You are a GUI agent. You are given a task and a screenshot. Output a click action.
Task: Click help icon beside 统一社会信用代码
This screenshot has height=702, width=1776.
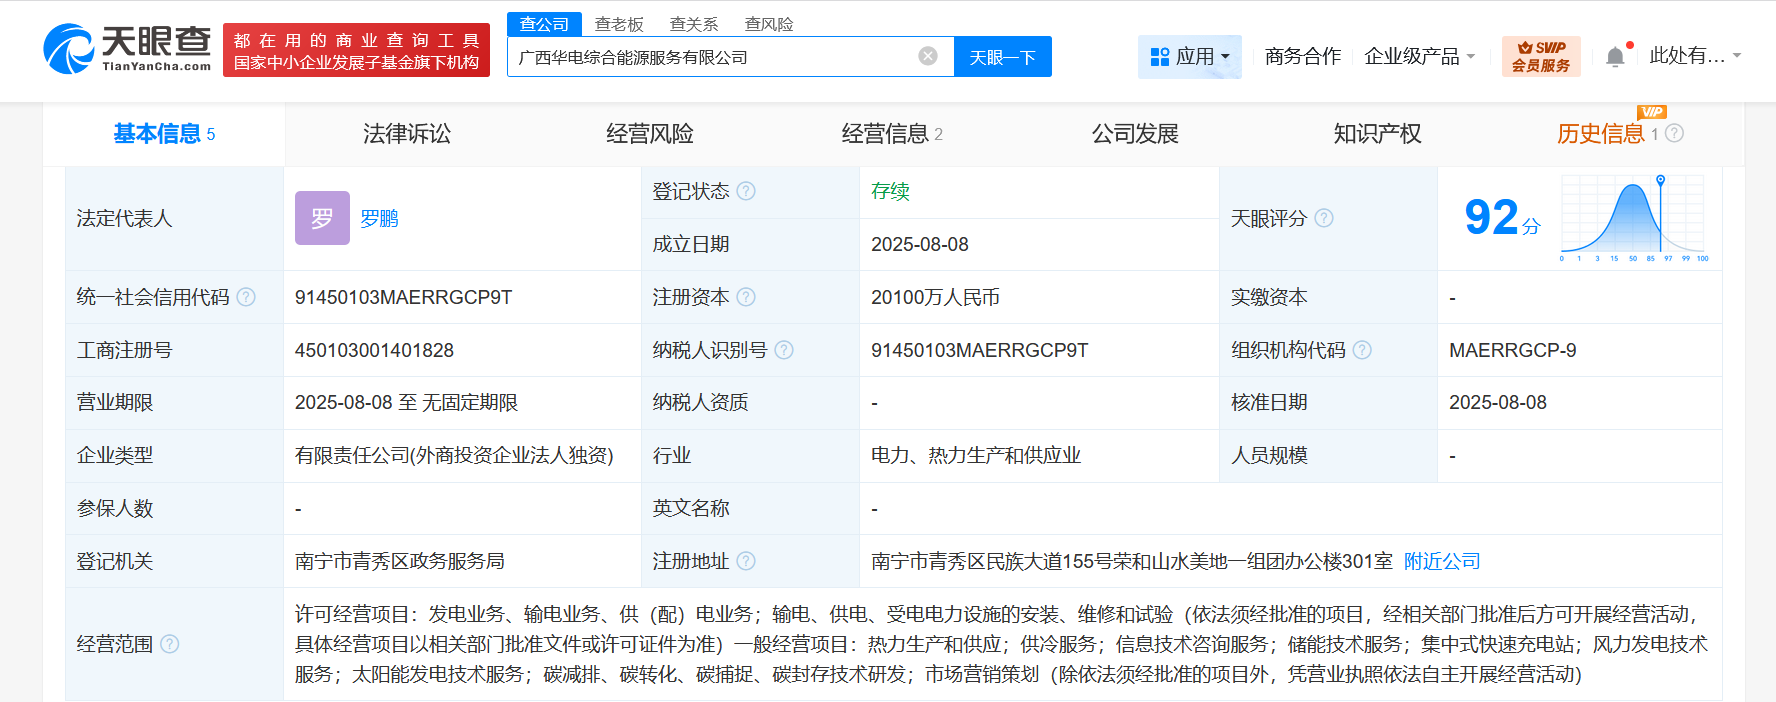246,297
